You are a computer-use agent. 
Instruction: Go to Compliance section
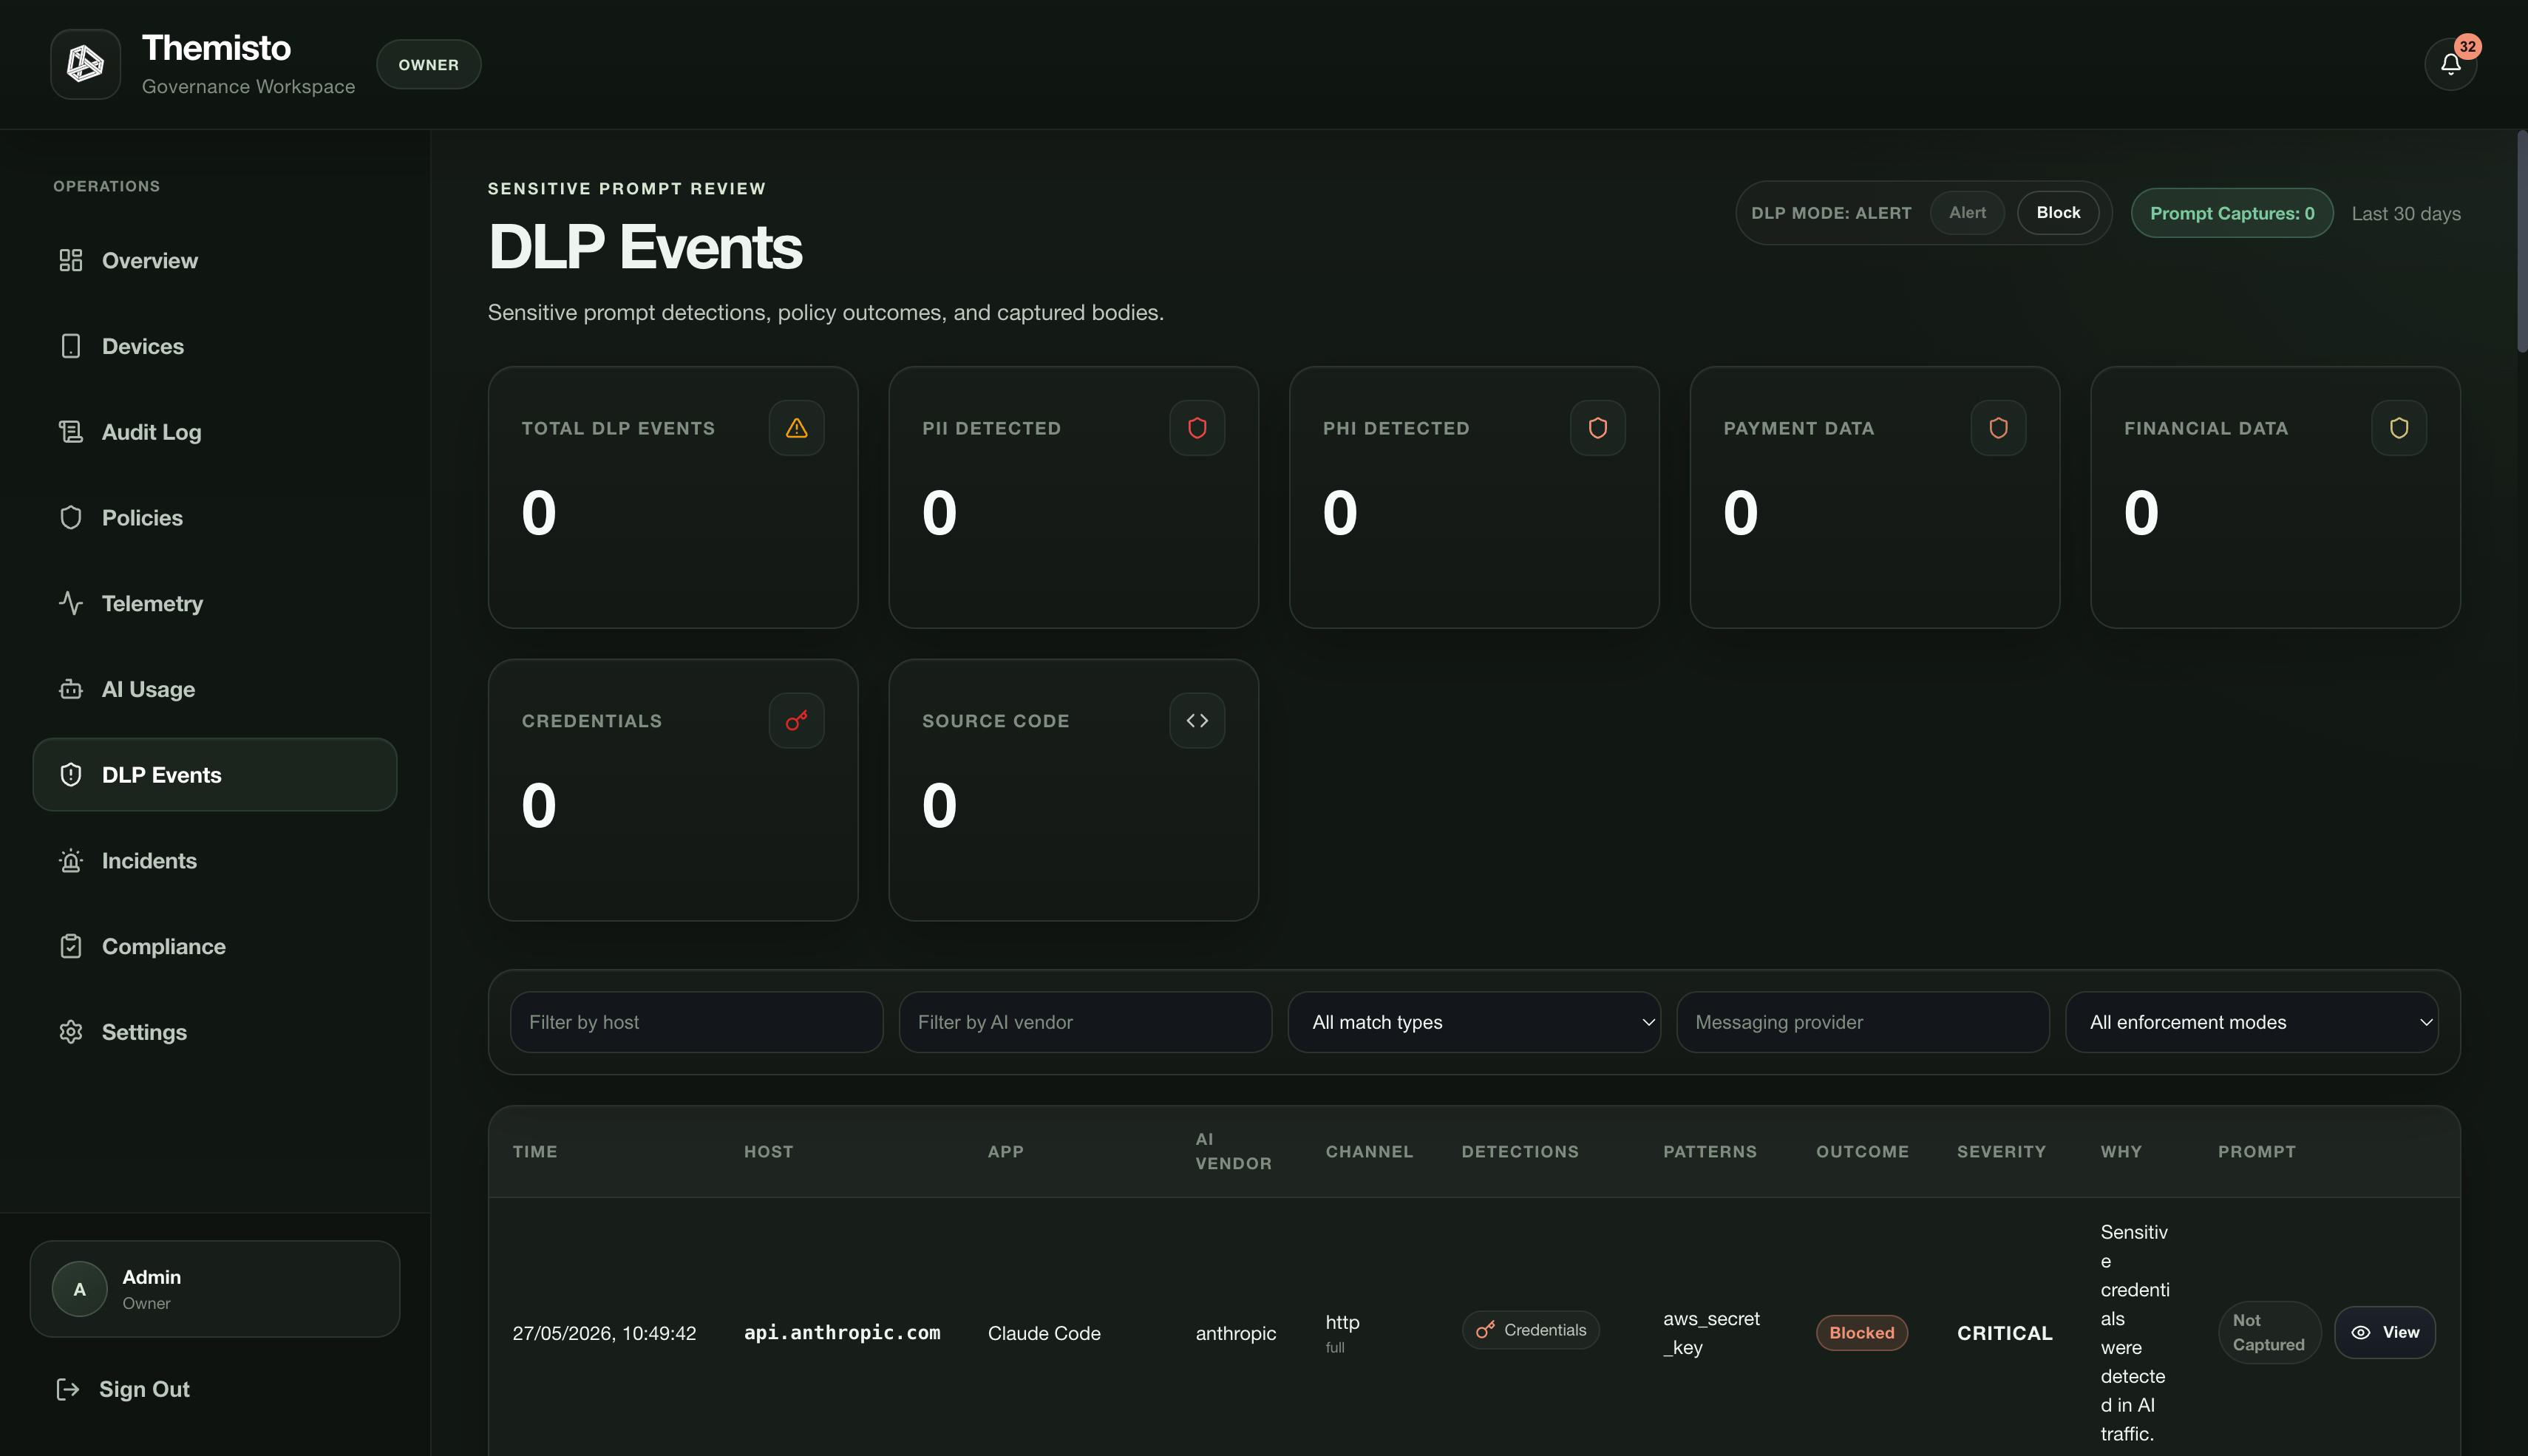pyautogui.click(x=215, y=946)
